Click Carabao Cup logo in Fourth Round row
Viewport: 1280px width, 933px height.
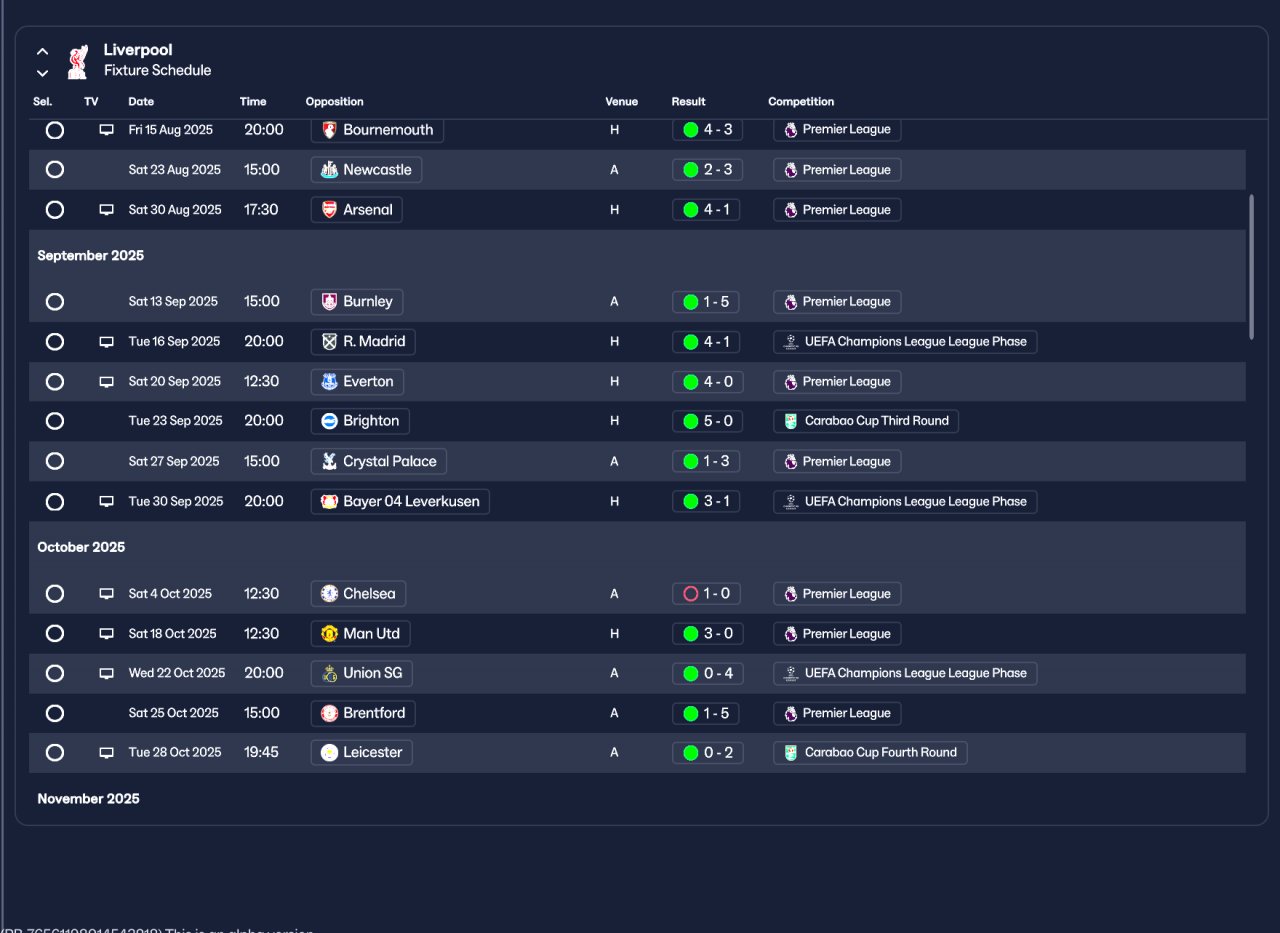coord(790,753)
